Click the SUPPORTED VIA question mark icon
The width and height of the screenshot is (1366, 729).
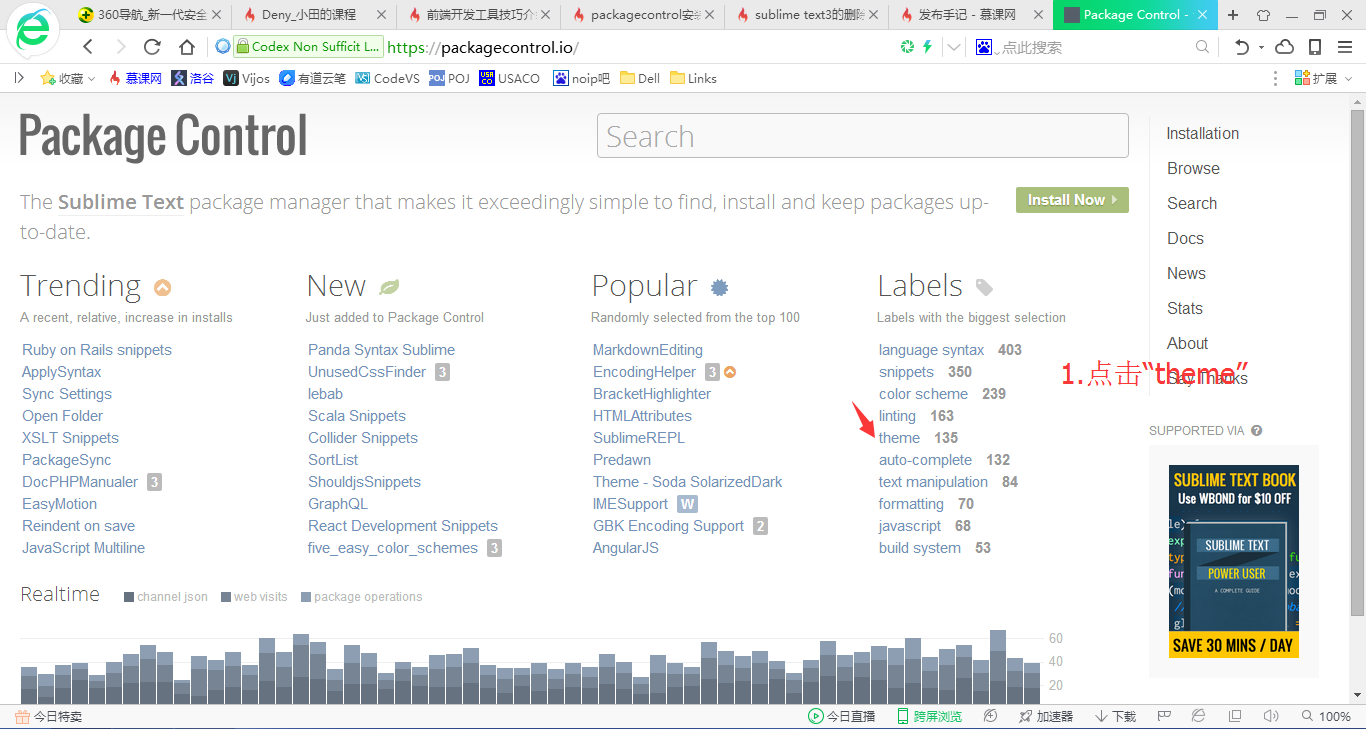(1257, 431)
